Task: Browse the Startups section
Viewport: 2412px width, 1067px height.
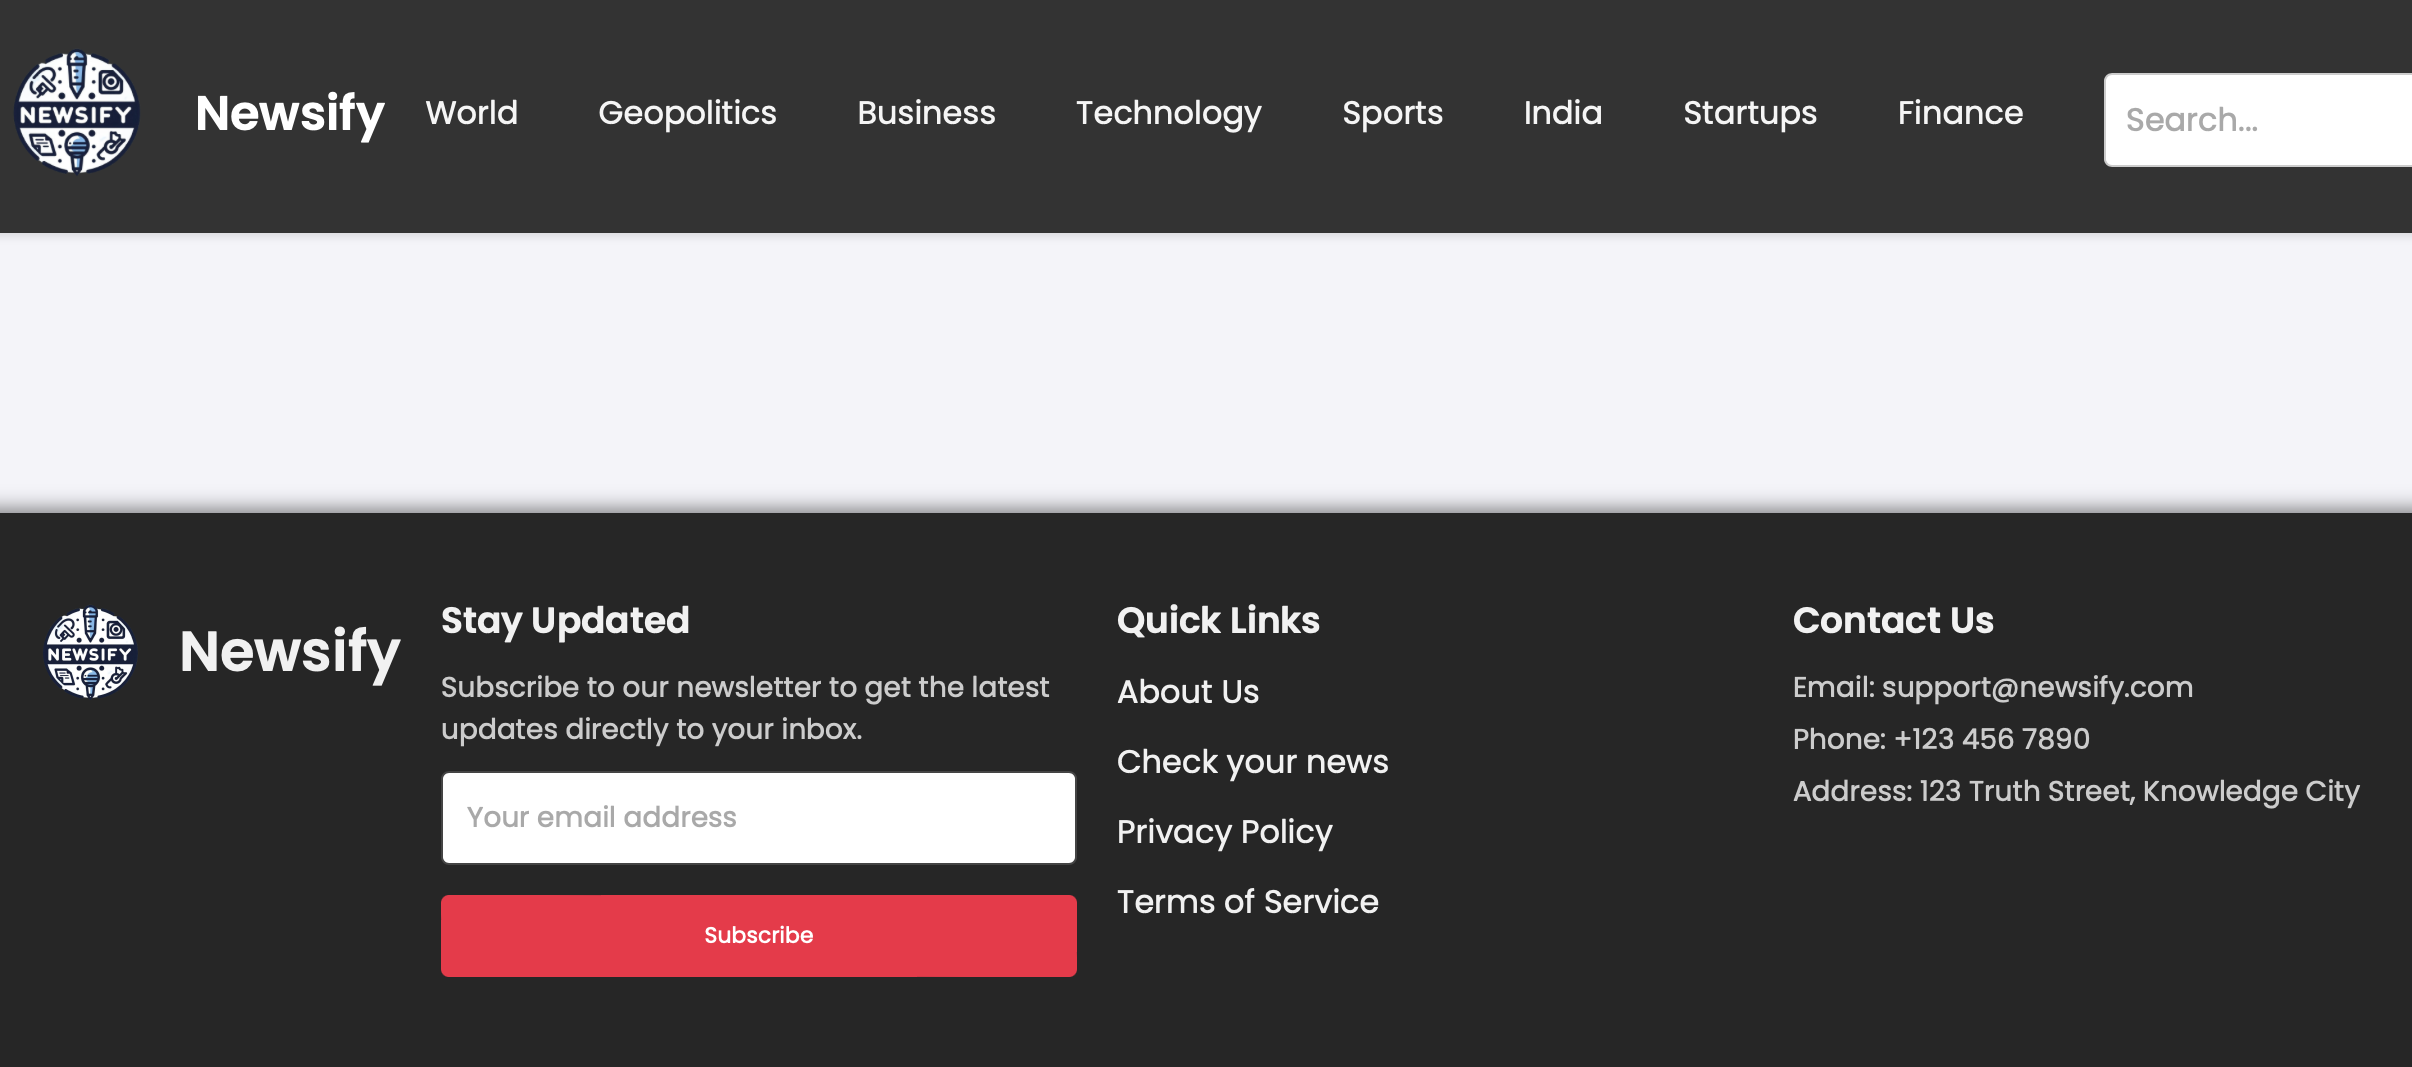Action: point(1750,113)
